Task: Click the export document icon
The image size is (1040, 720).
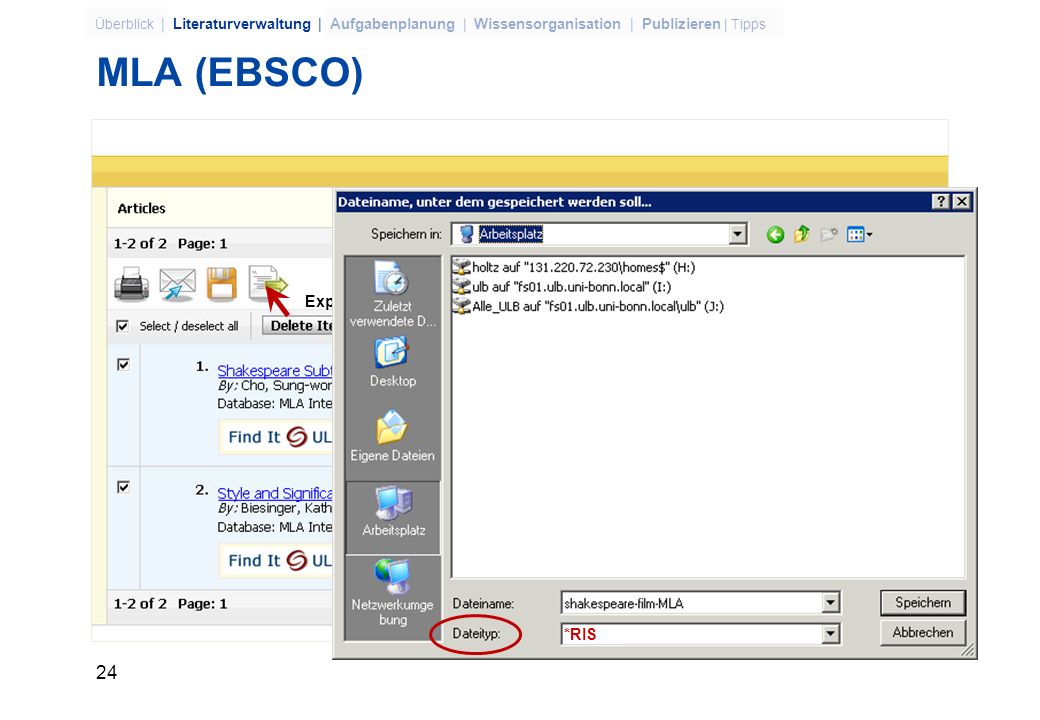Action: [268, 282]
